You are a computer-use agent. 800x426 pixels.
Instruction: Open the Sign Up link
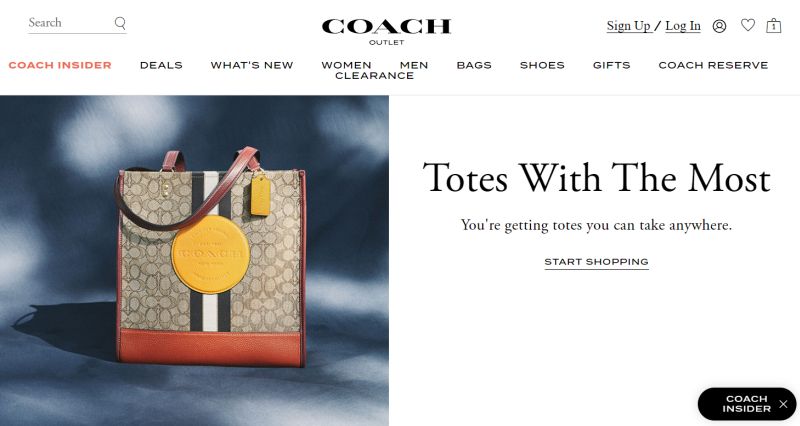629,26
